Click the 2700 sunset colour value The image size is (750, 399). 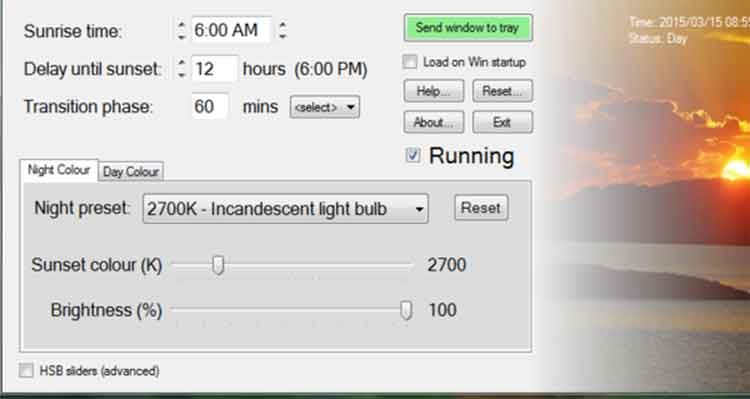click(447, 265)
